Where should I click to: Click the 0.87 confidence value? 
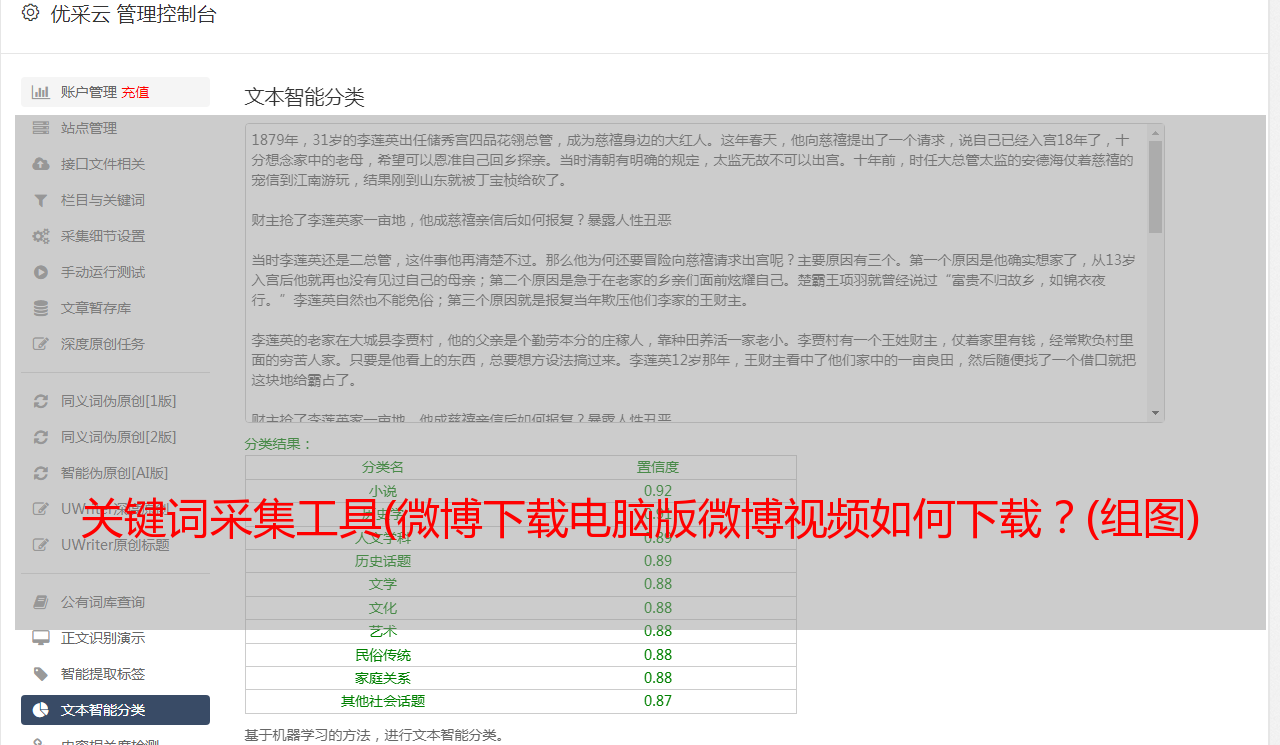(658, 701)
